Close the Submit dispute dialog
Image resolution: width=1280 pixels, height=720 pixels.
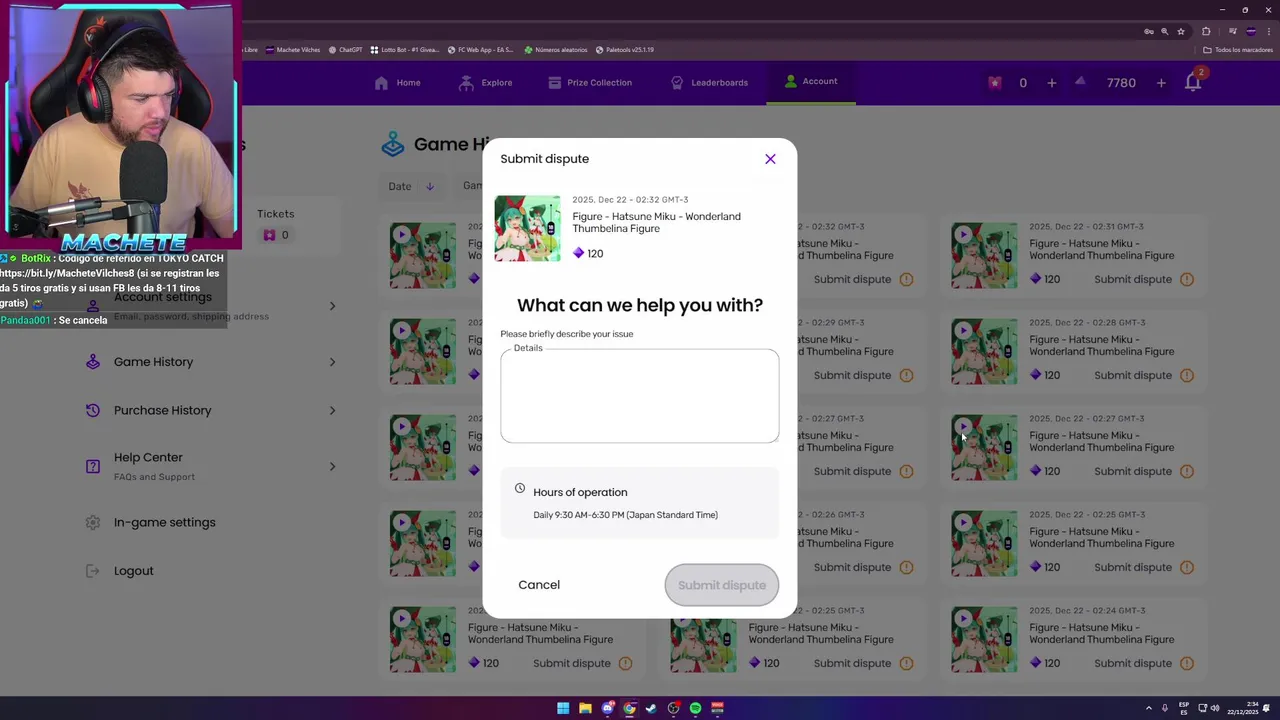(x=770, y=159)
